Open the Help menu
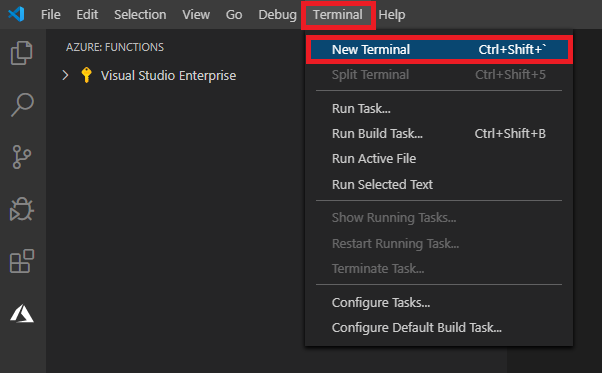 tap(392, 15)
